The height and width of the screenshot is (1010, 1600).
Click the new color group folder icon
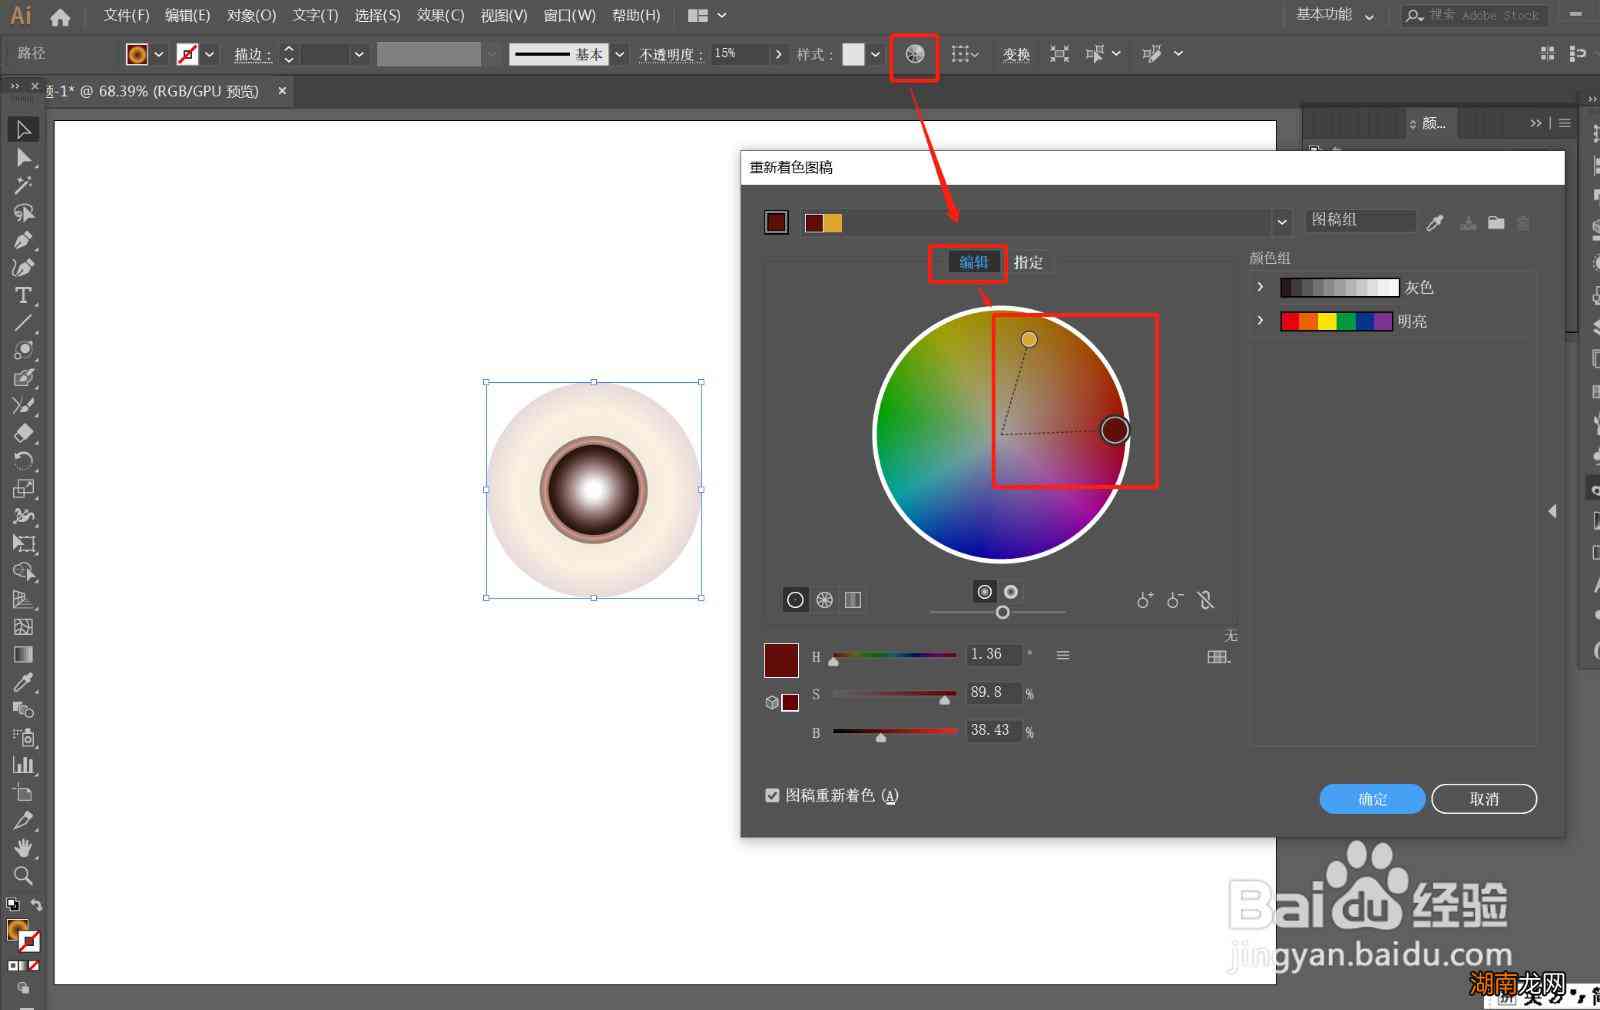1496,223
